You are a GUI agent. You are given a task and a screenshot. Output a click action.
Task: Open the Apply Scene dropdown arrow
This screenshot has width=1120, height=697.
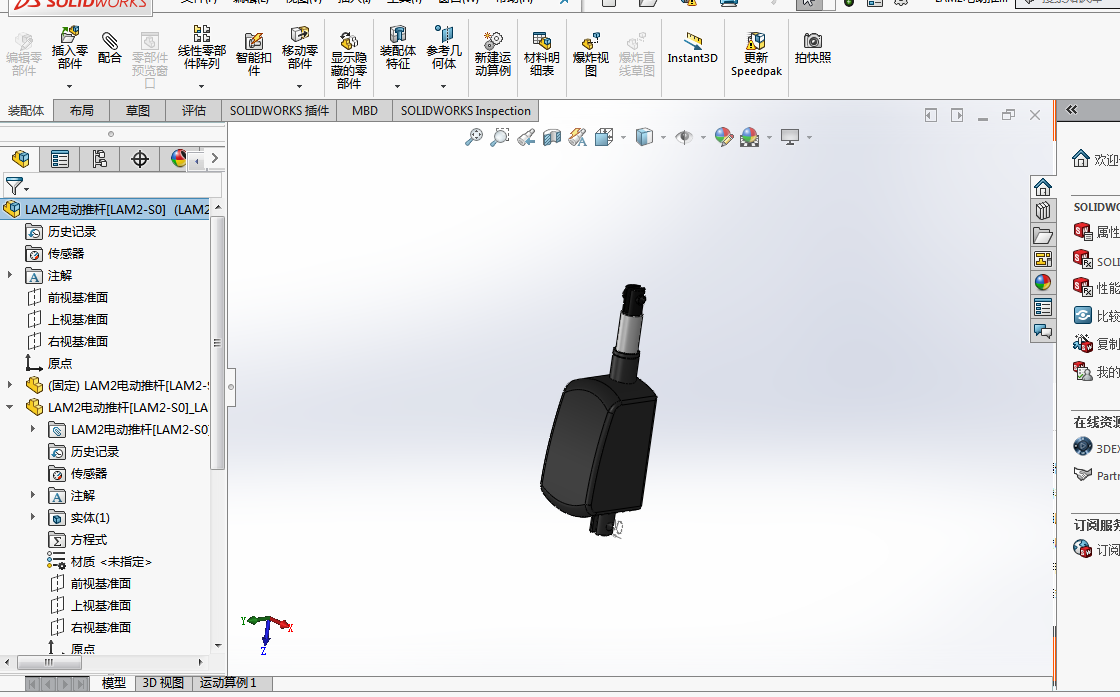769,137
